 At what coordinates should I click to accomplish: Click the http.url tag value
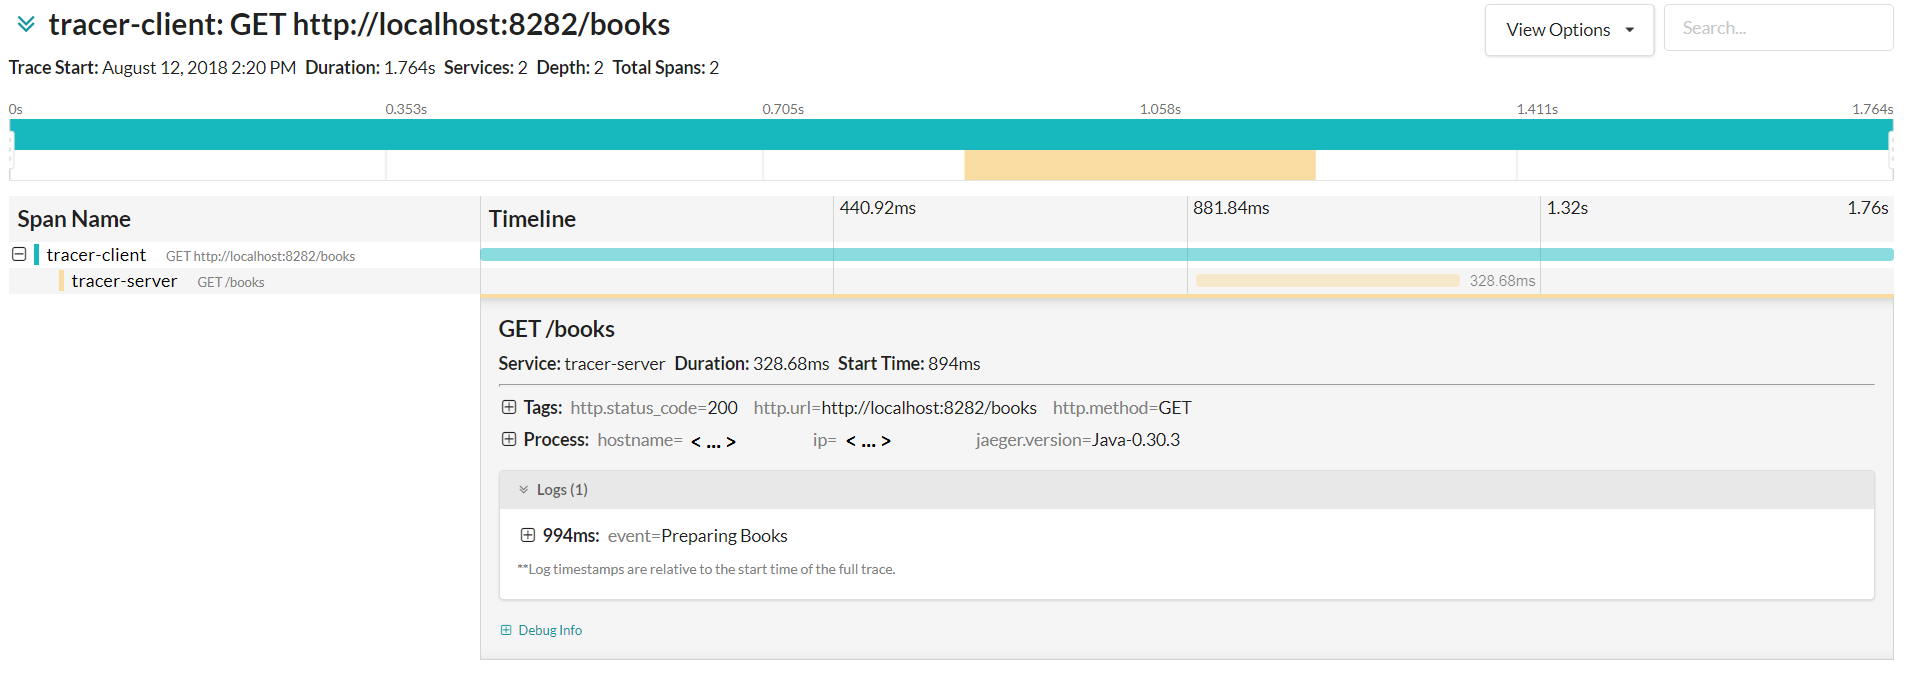coord(929,408)
